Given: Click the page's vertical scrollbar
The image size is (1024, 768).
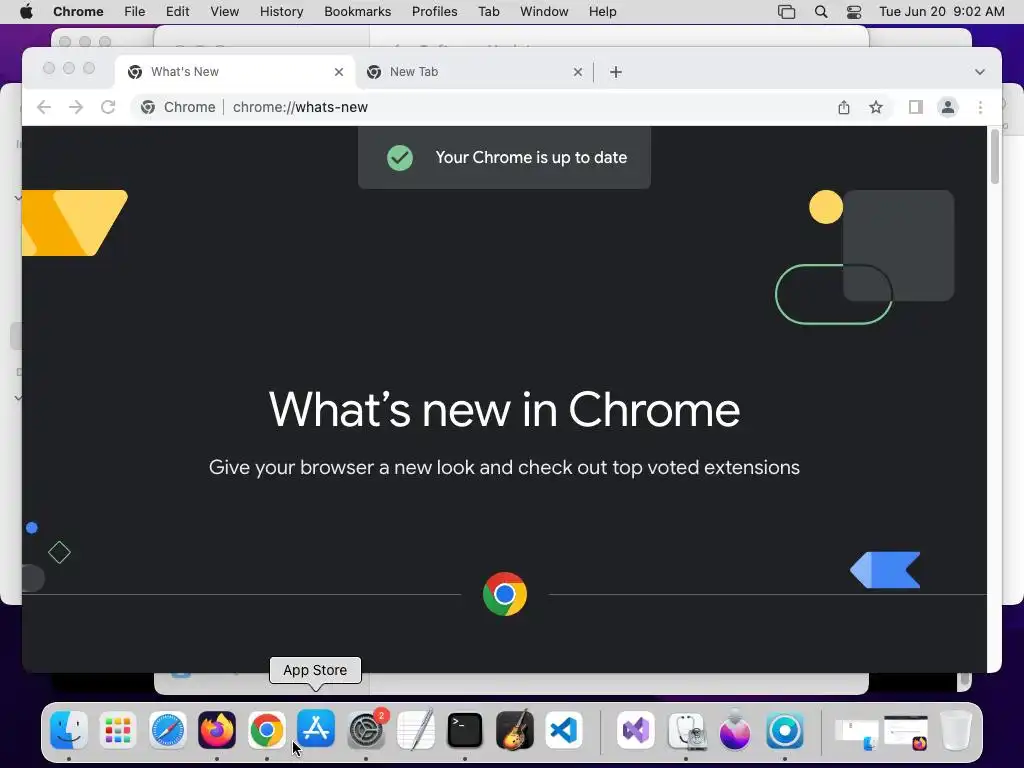Looking at the screenshot, I should (995, 157).
